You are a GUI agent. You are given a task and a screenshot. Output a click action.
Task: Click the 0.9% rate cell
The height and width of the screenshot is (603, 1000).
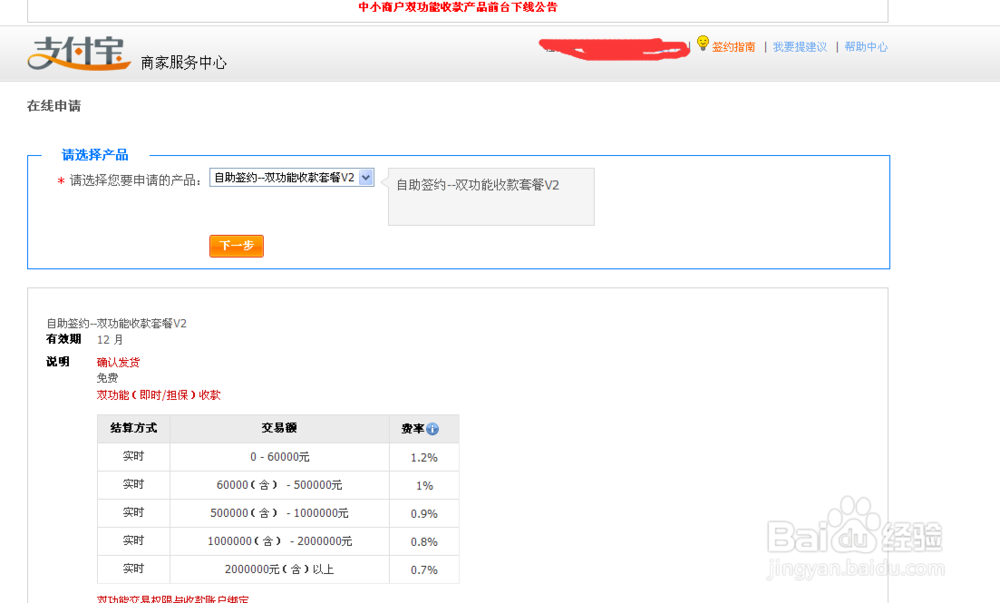[424, 513]
